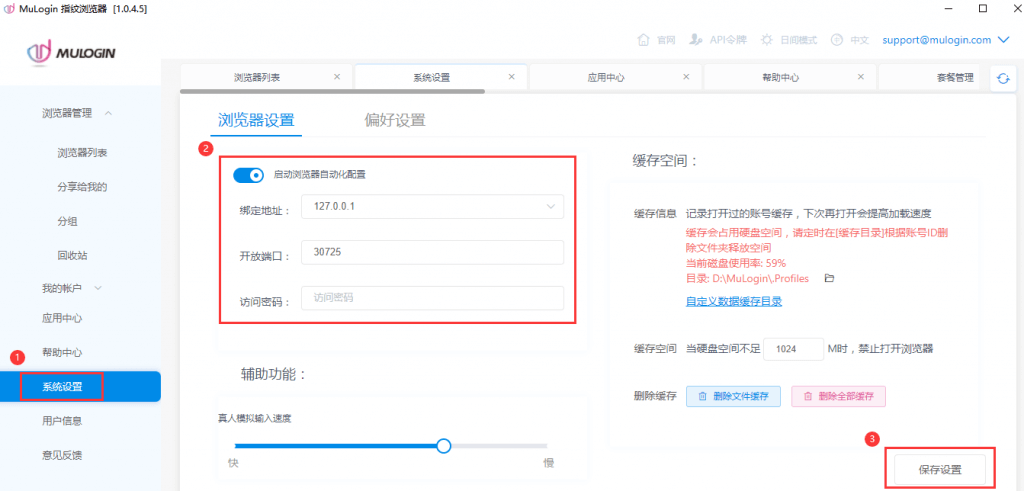Open the cache folder icon next to D:\MuLogin\.Profiles
Image resolution: width=1024 pixels, height=491 pixels.
tap(828, 278)
